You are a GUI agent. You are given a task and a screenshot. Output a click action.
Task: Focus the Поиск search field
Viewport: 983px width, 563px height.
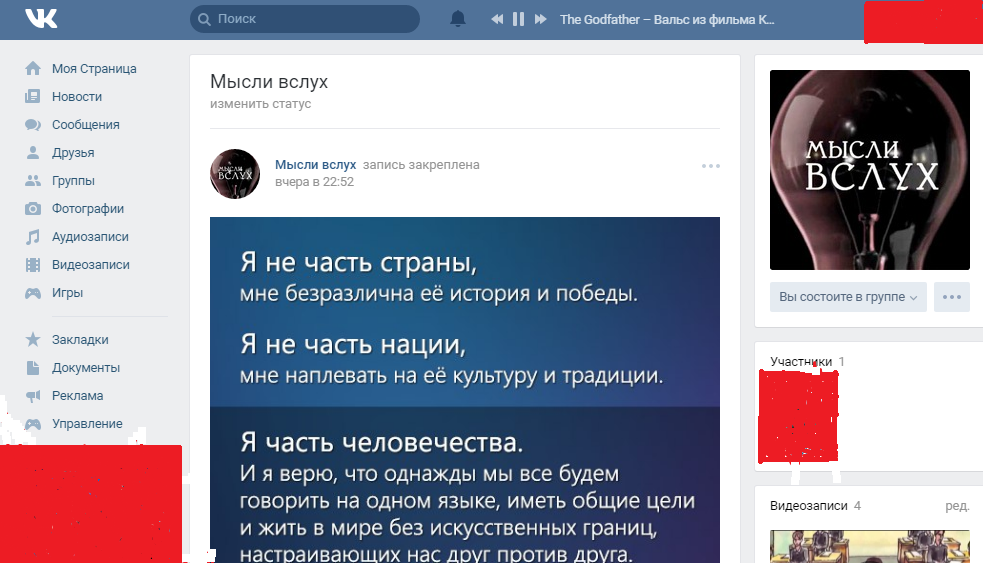[305, 19]
